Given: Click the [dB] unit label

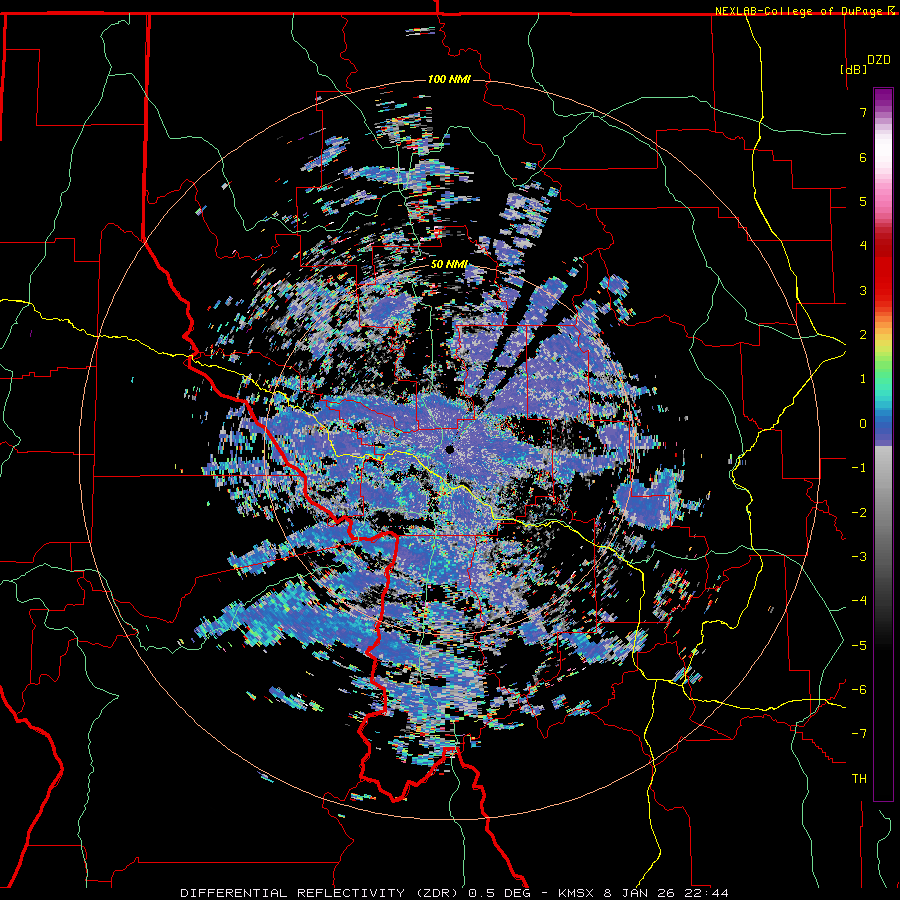Looking at the screenshot, I should click(854, 69).
